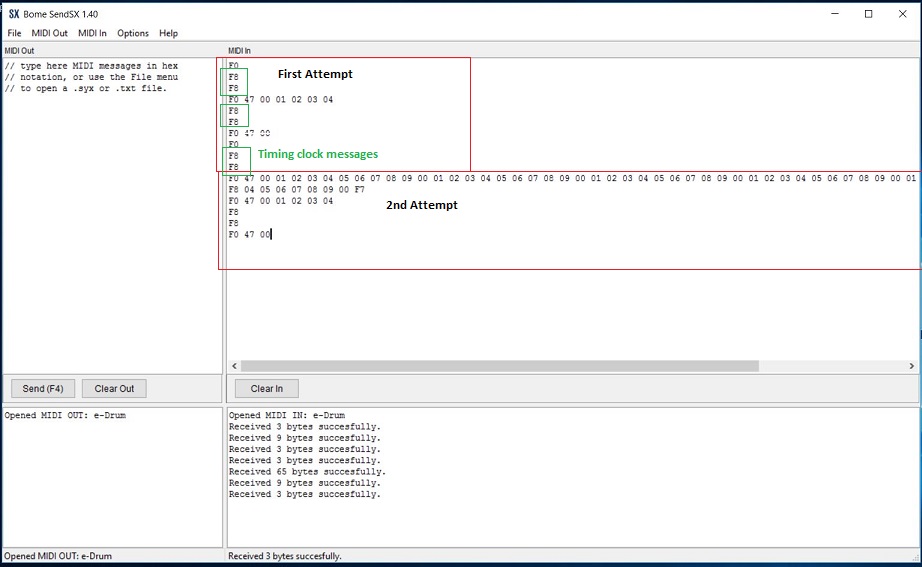Viewport: 922px width, 567px height.
Task: Click the MIDI Out log panel
Action: pos(112,475)
